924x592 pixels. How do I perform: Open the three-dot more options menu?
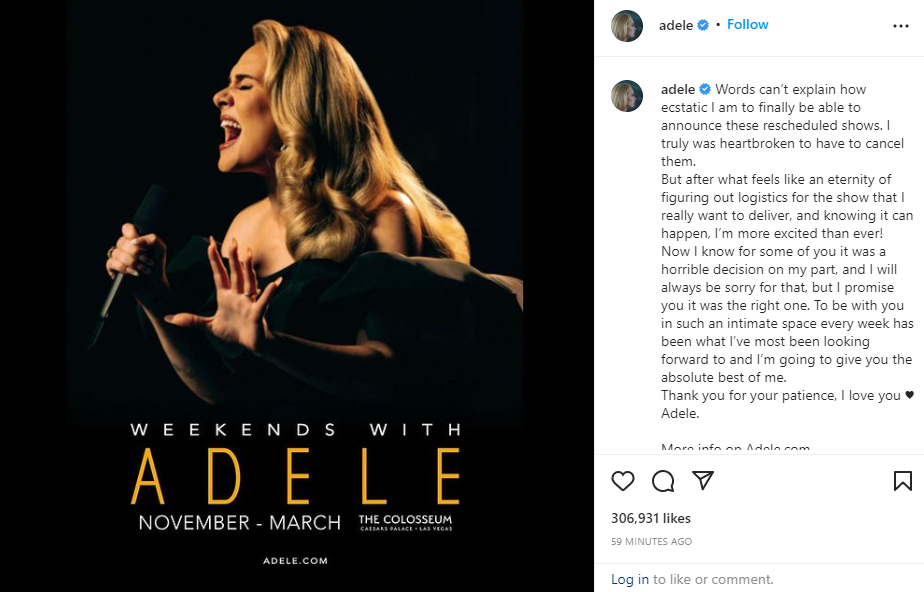(x=900, y=26)
